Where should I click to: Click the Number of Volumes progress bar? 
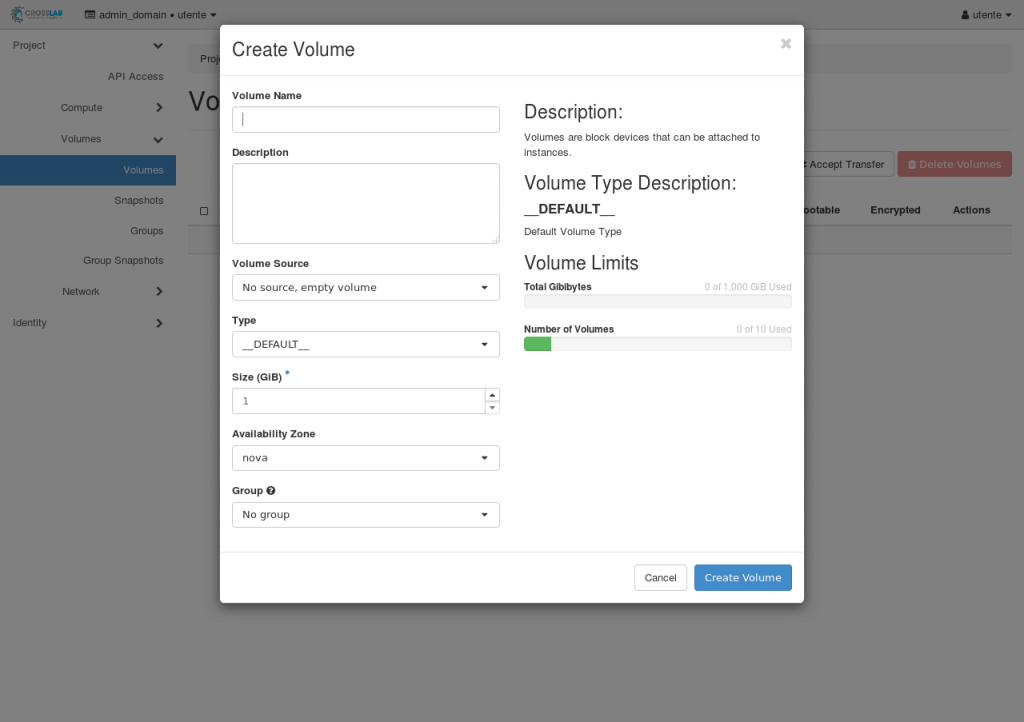657,344
